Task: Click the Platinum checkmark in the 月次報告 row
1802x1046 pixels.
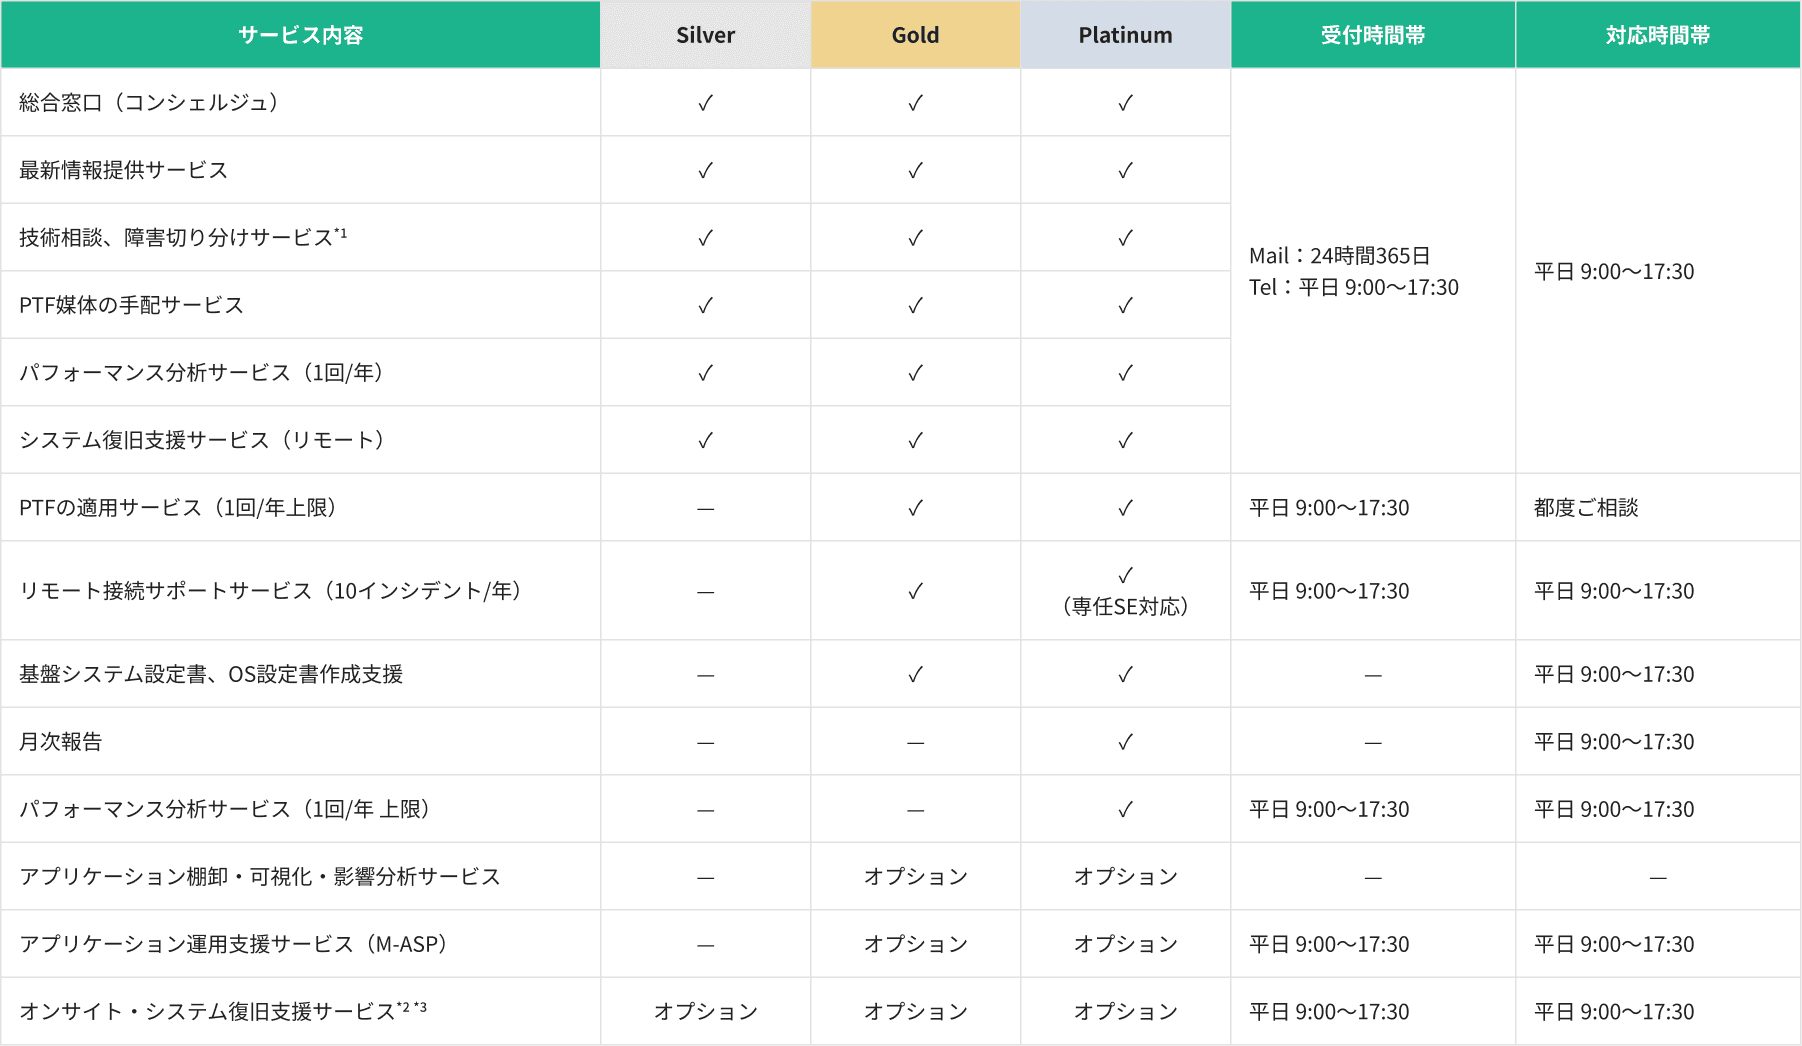Action: (x=1125, y=742)
